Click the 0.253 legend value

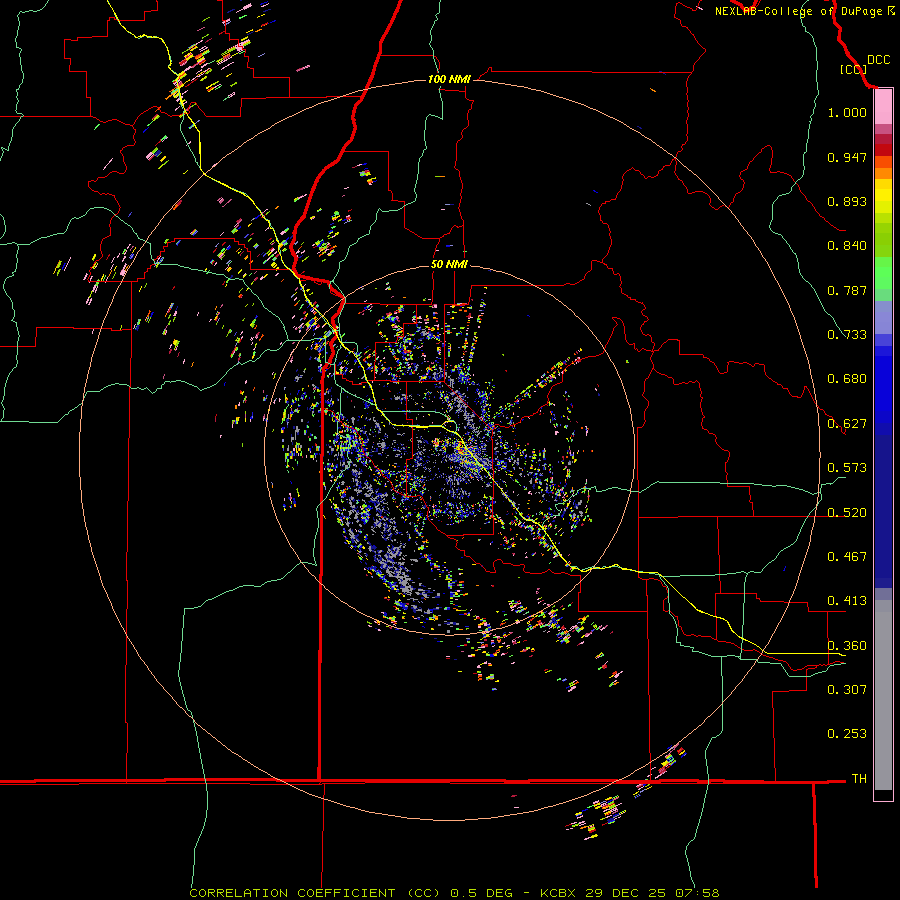pyautogui.click(x=847, y=734)
